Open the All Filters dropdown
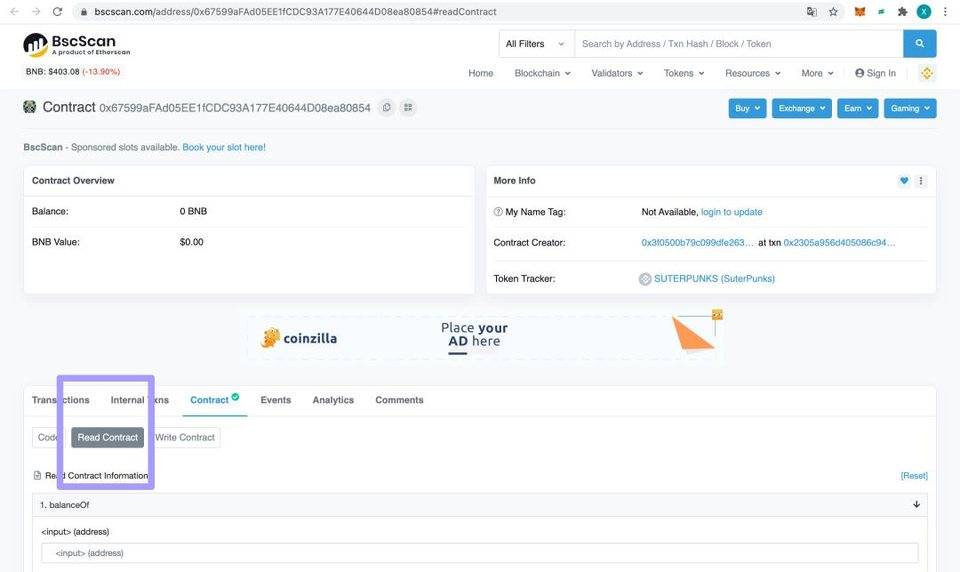The height and width of the screenshot is (572, 960). (x=536, y=44)
